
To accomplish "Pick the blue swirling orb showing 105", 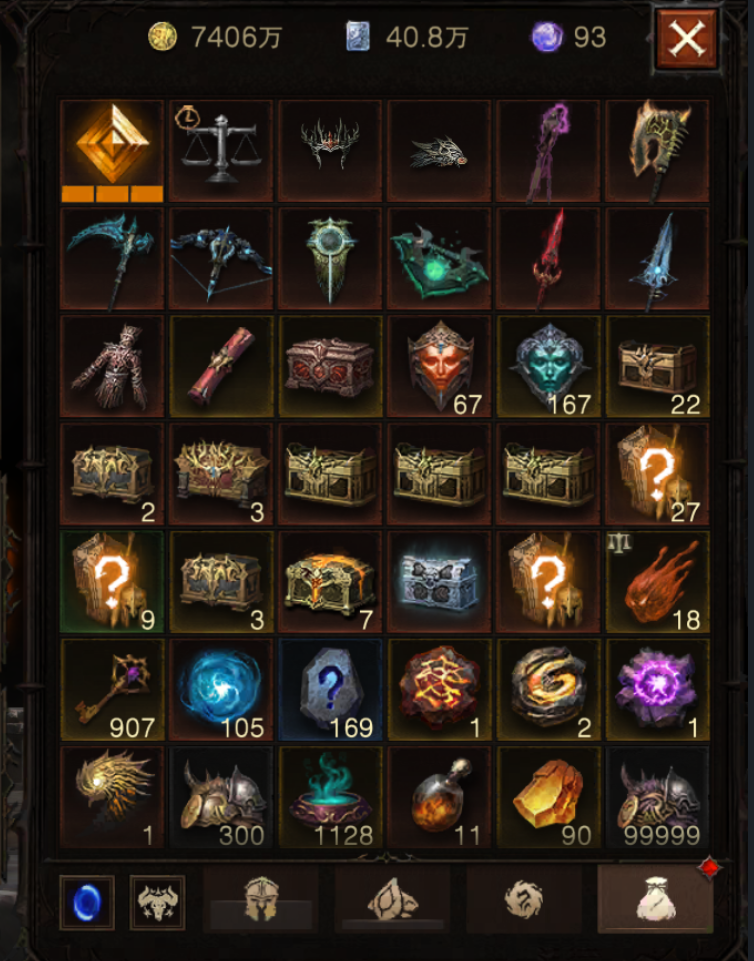I will click(221, 690).
